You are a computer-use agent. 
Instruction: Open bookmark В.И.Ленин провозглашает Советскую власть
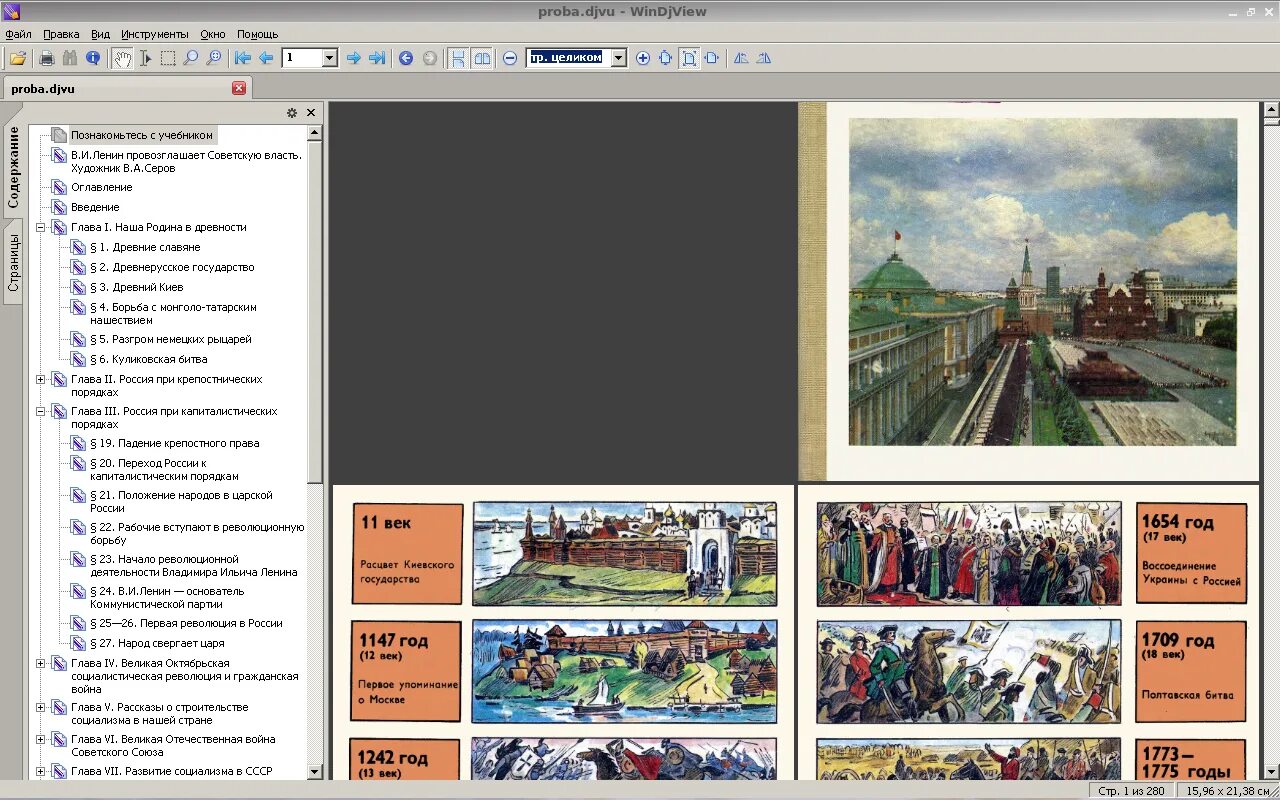pos(186,161)
